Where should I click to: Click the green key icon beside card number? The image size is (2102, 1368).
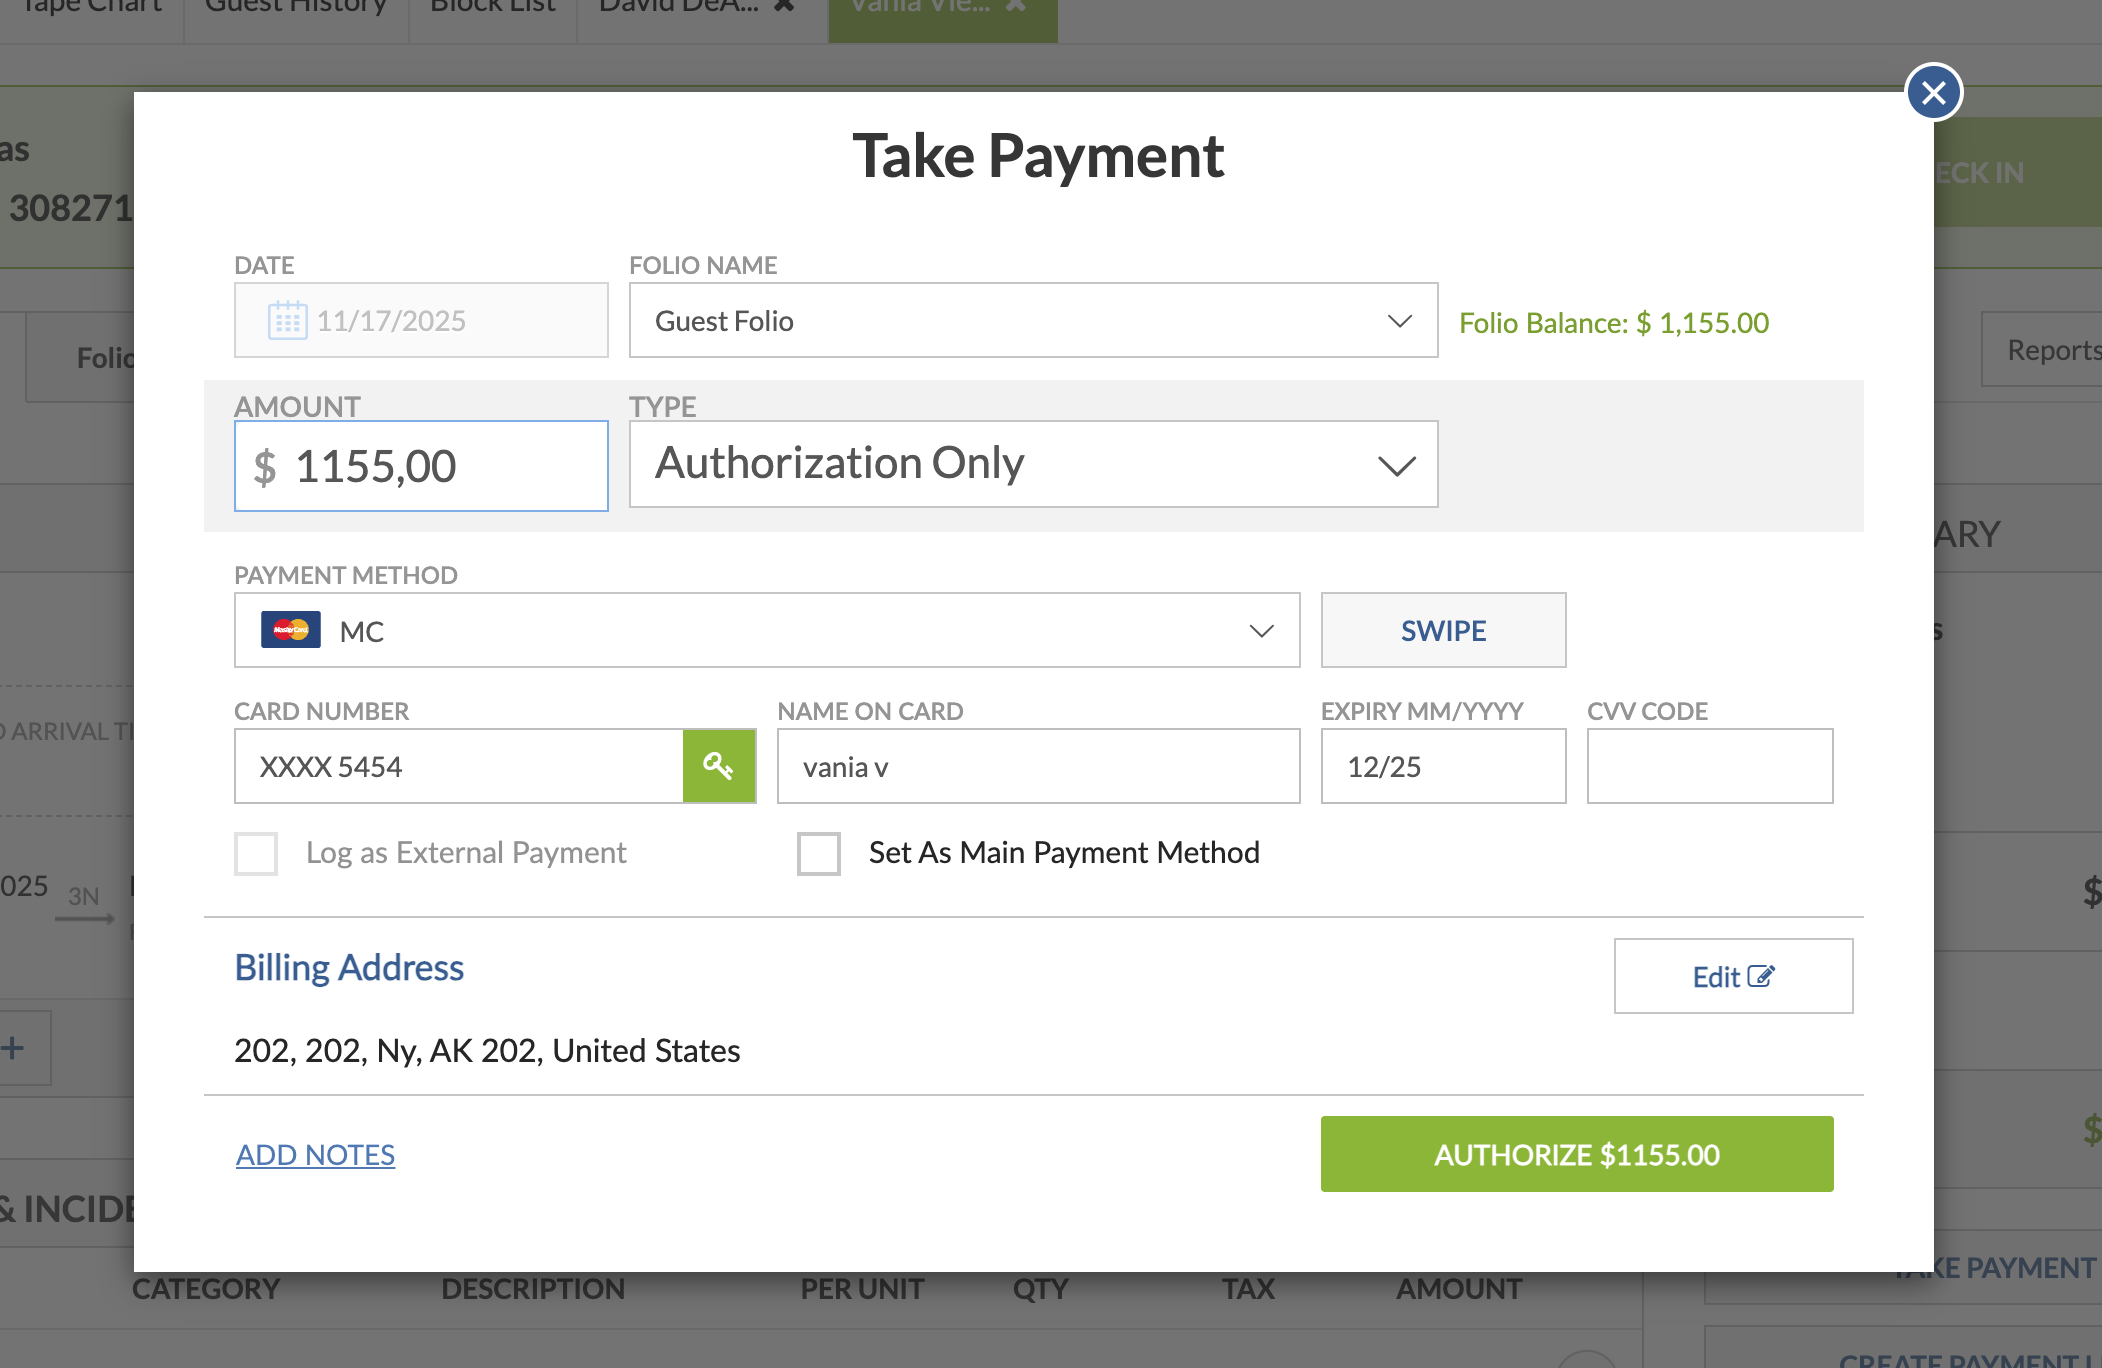pyautogui.click(x=719, y=766)
